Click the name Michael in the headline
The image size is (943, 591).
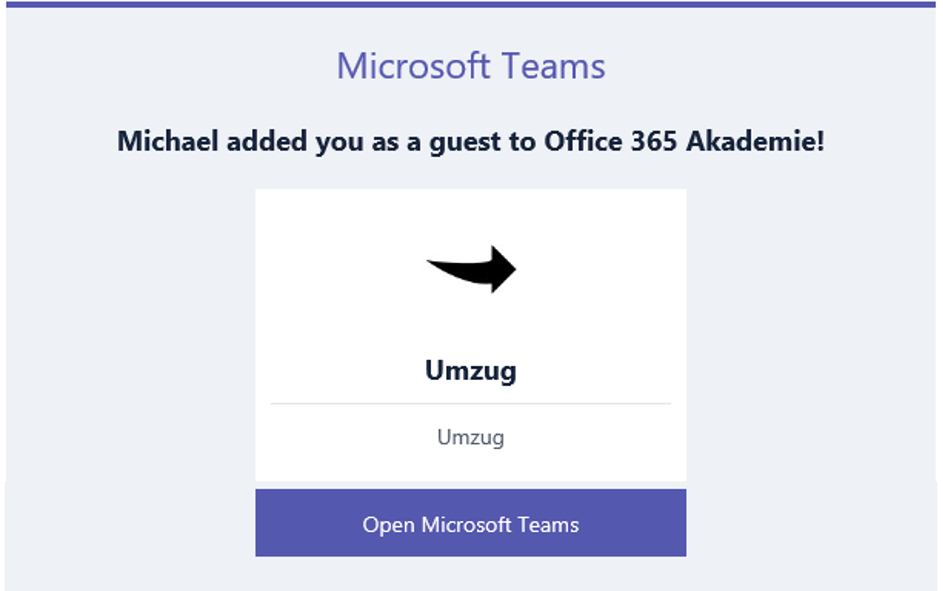coord(168,141)
